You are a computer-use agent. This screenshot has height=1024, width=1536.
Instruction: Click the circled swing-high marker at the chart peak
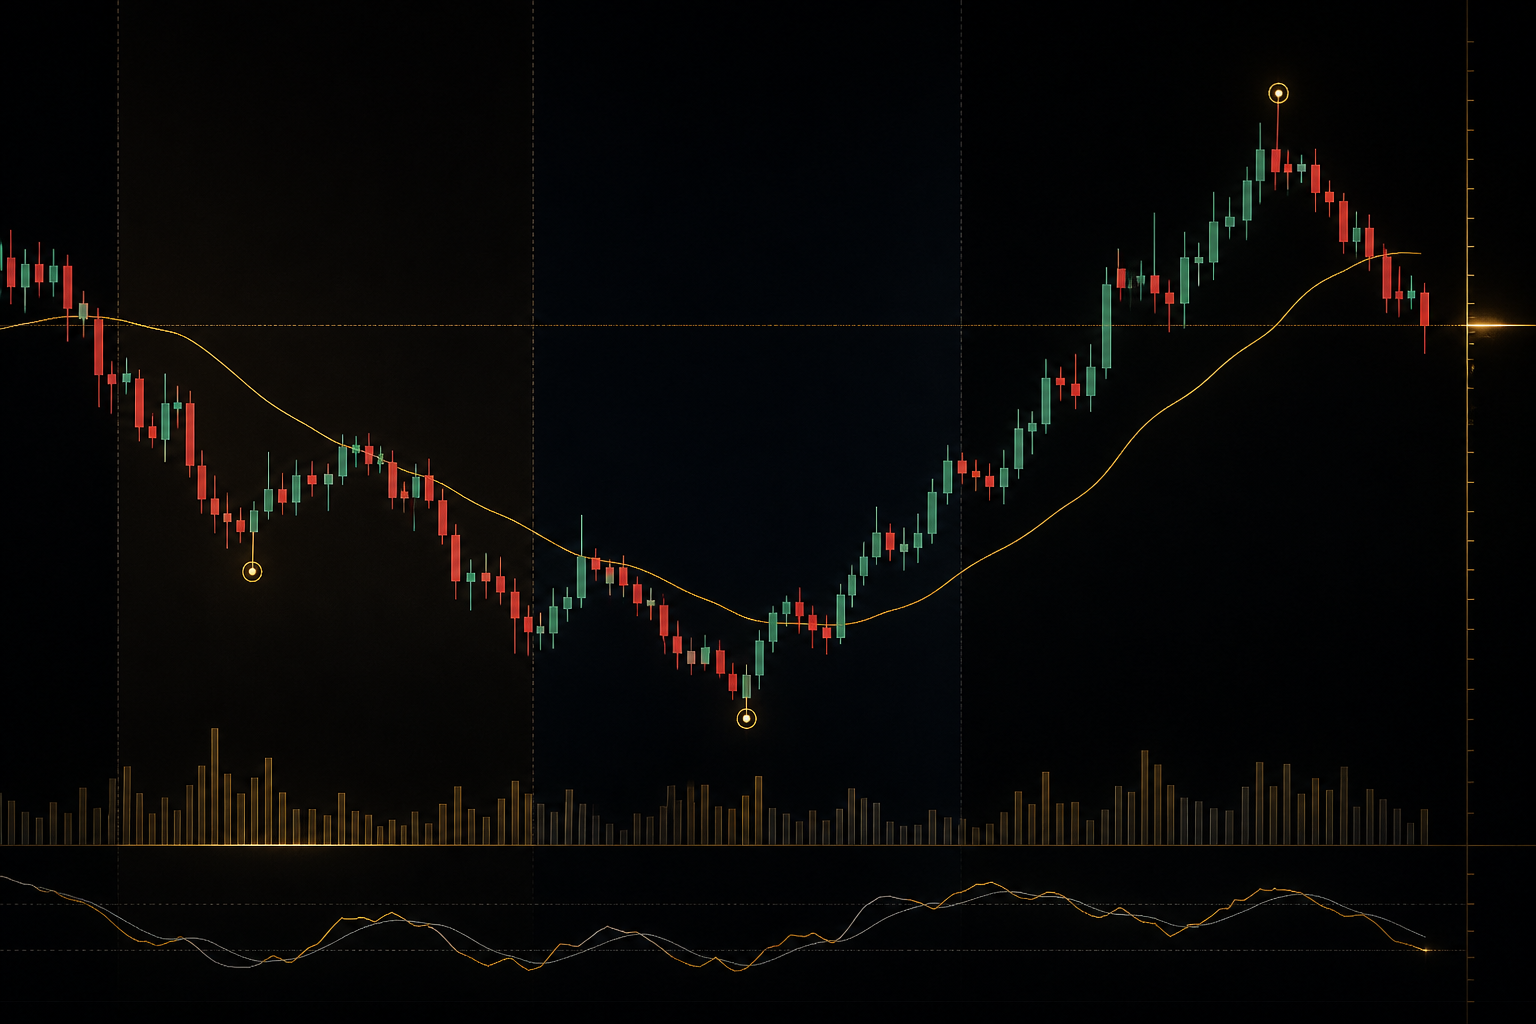click(1278, 94)
